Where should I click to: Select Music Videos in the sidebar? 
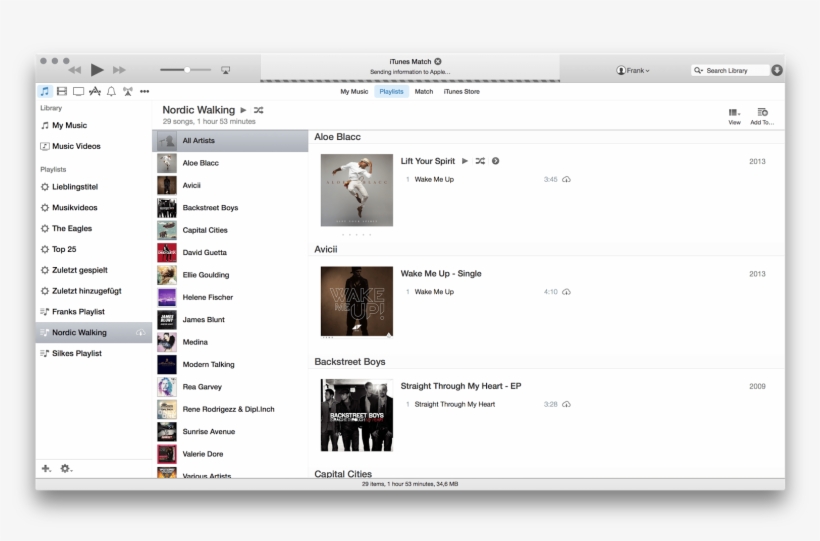[94, 146]
